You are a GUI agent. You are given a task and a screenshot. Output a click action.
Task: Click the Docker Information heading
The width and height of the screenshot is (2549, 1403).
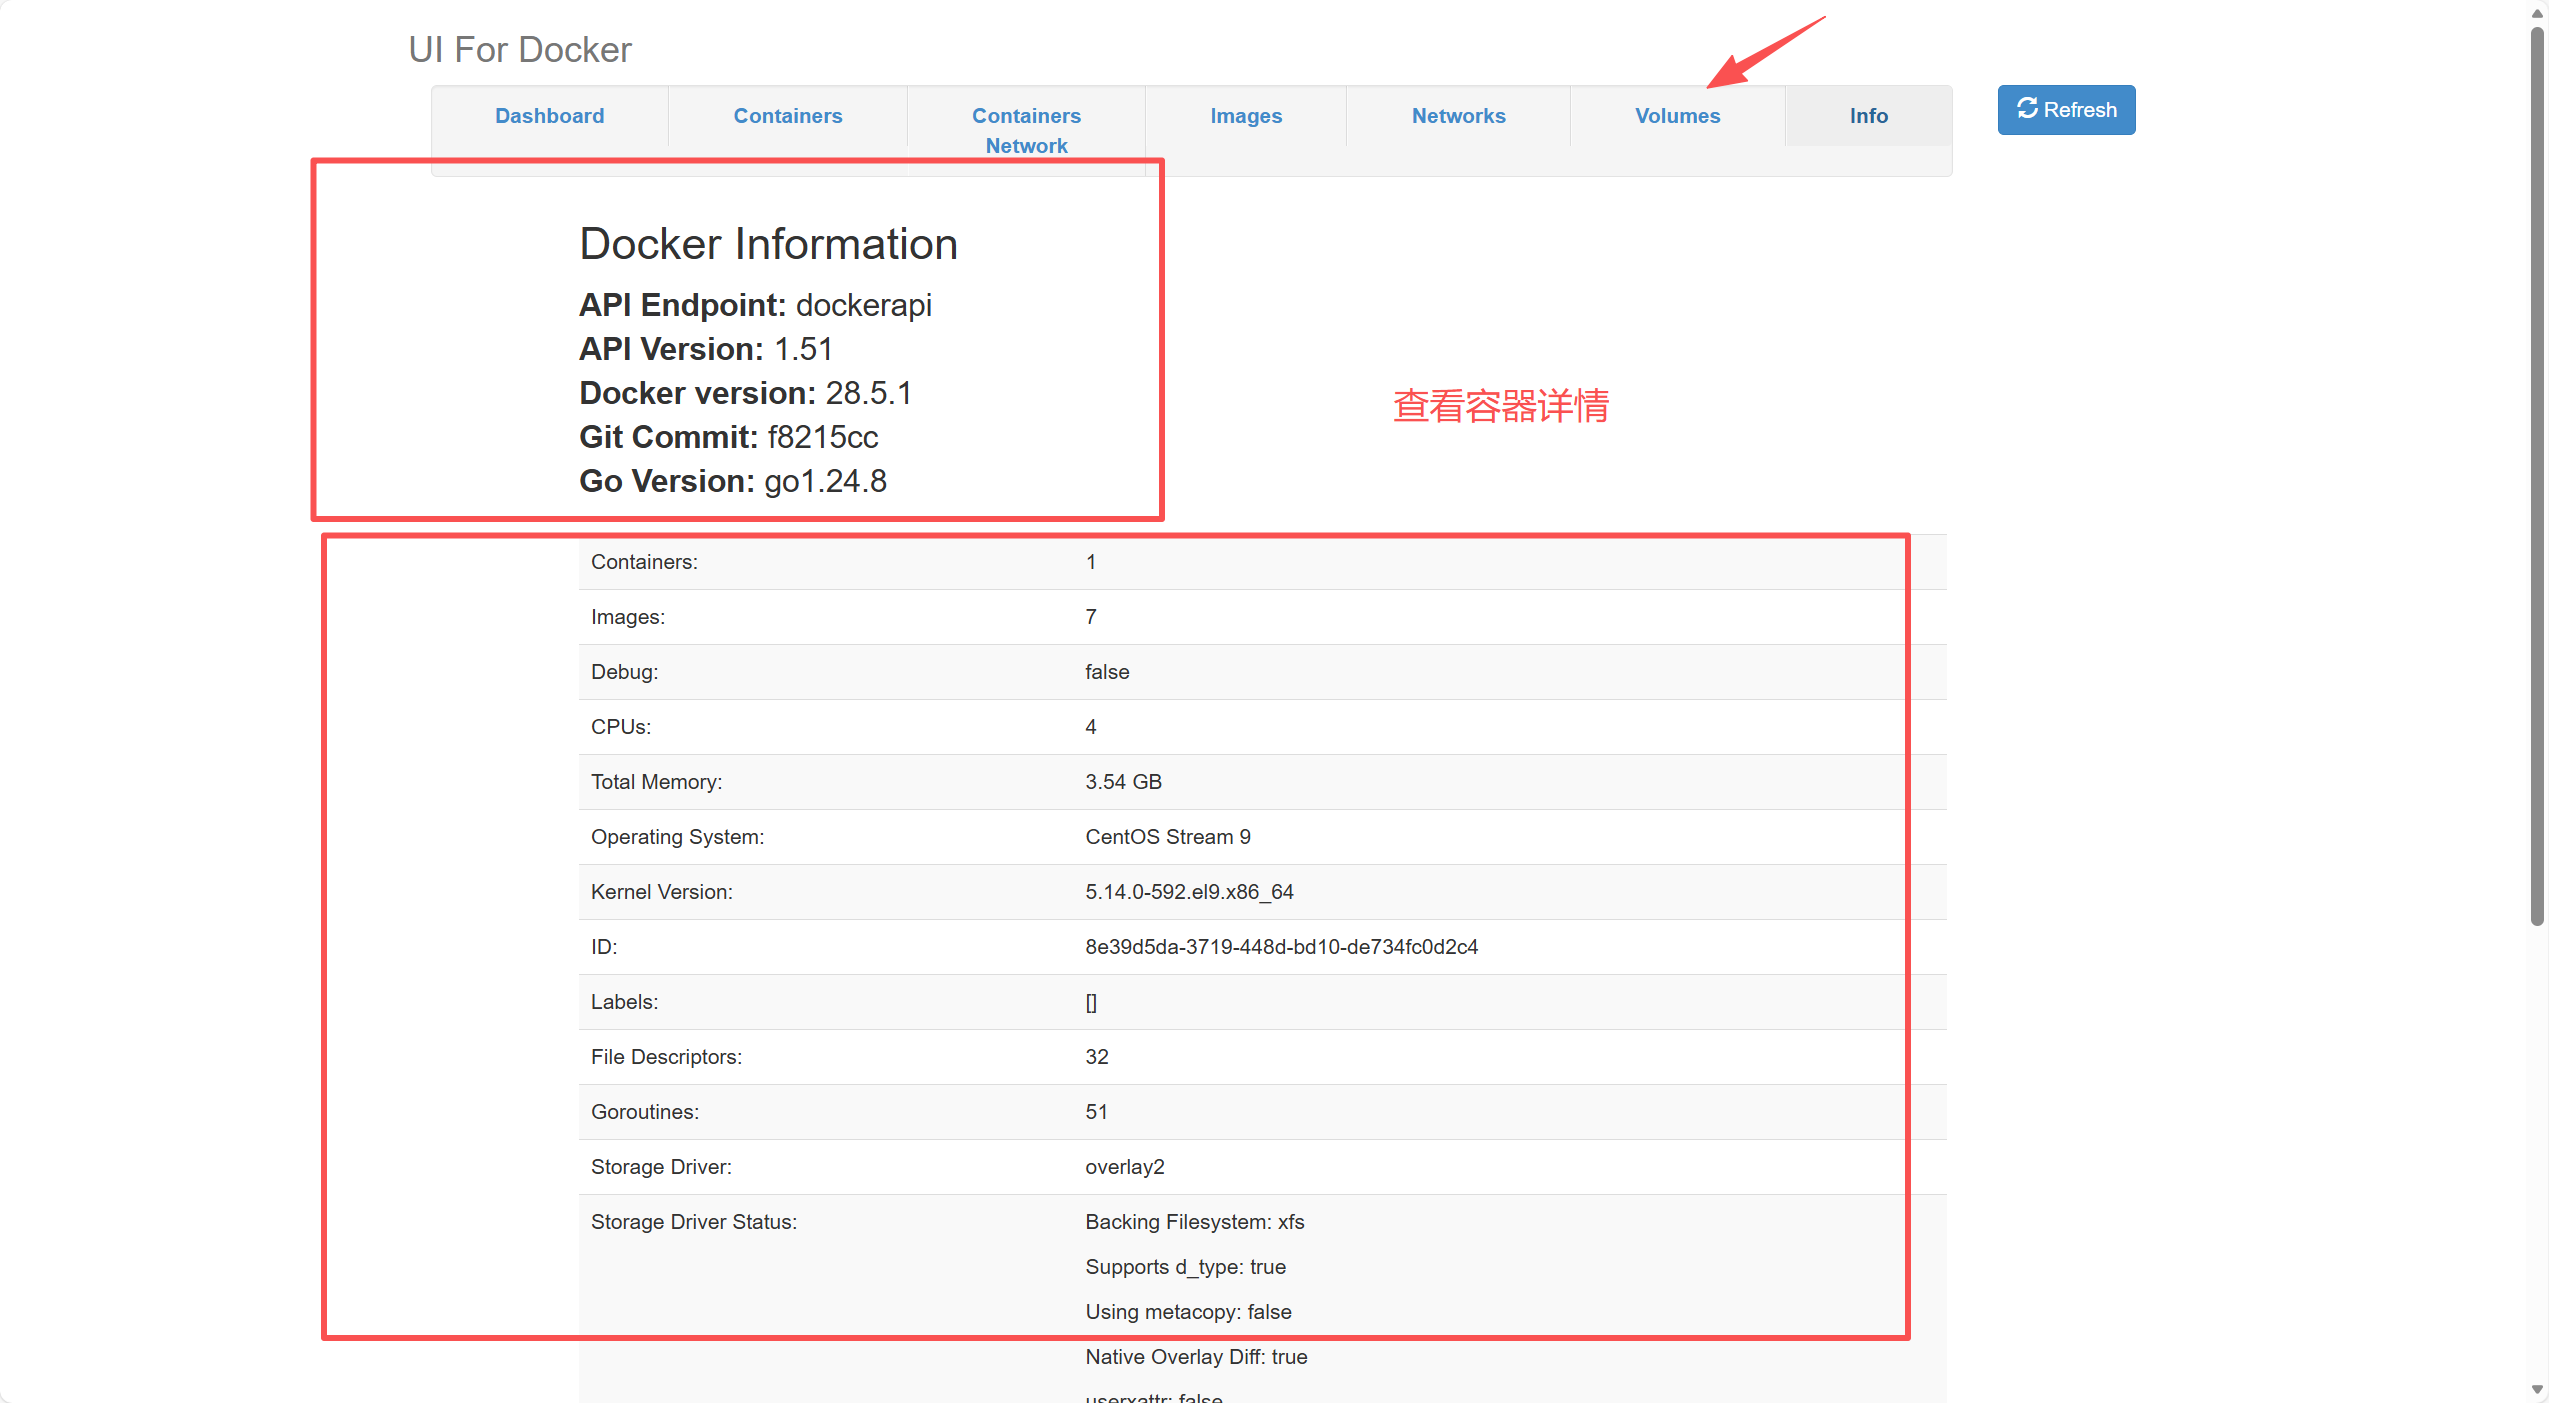(x=768, y=245)
